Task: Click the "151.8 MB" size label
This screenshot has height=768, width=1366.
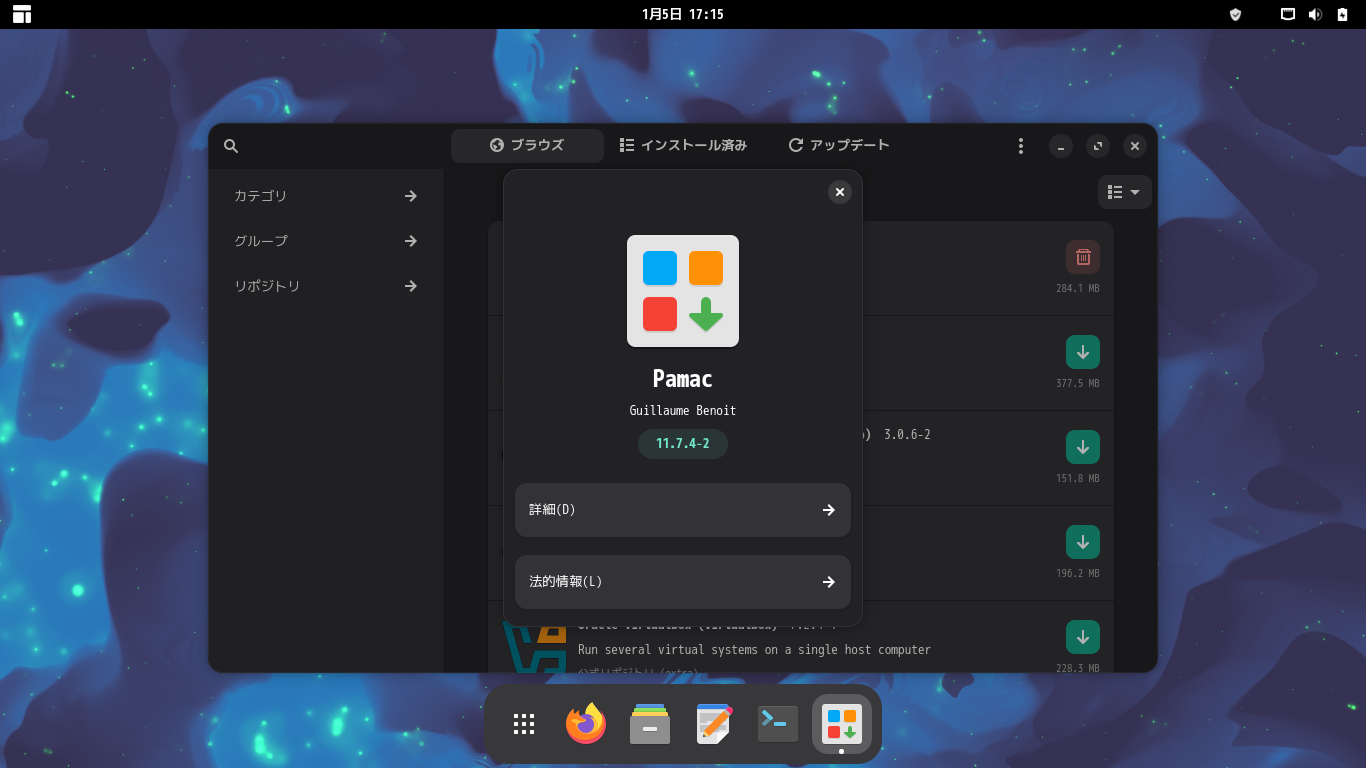Action: pyautogui.click(x=1078, y=479)
